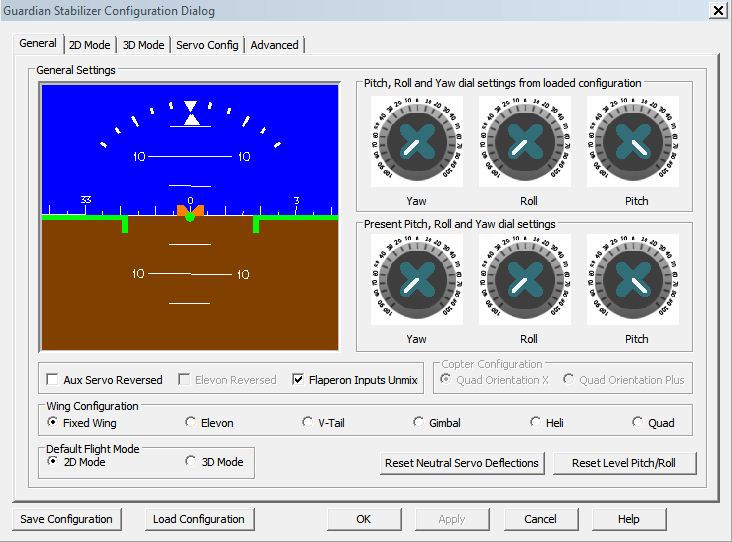Click the Apply button
The width and height of the screenshot is (732, 542).
pos(452,519)
